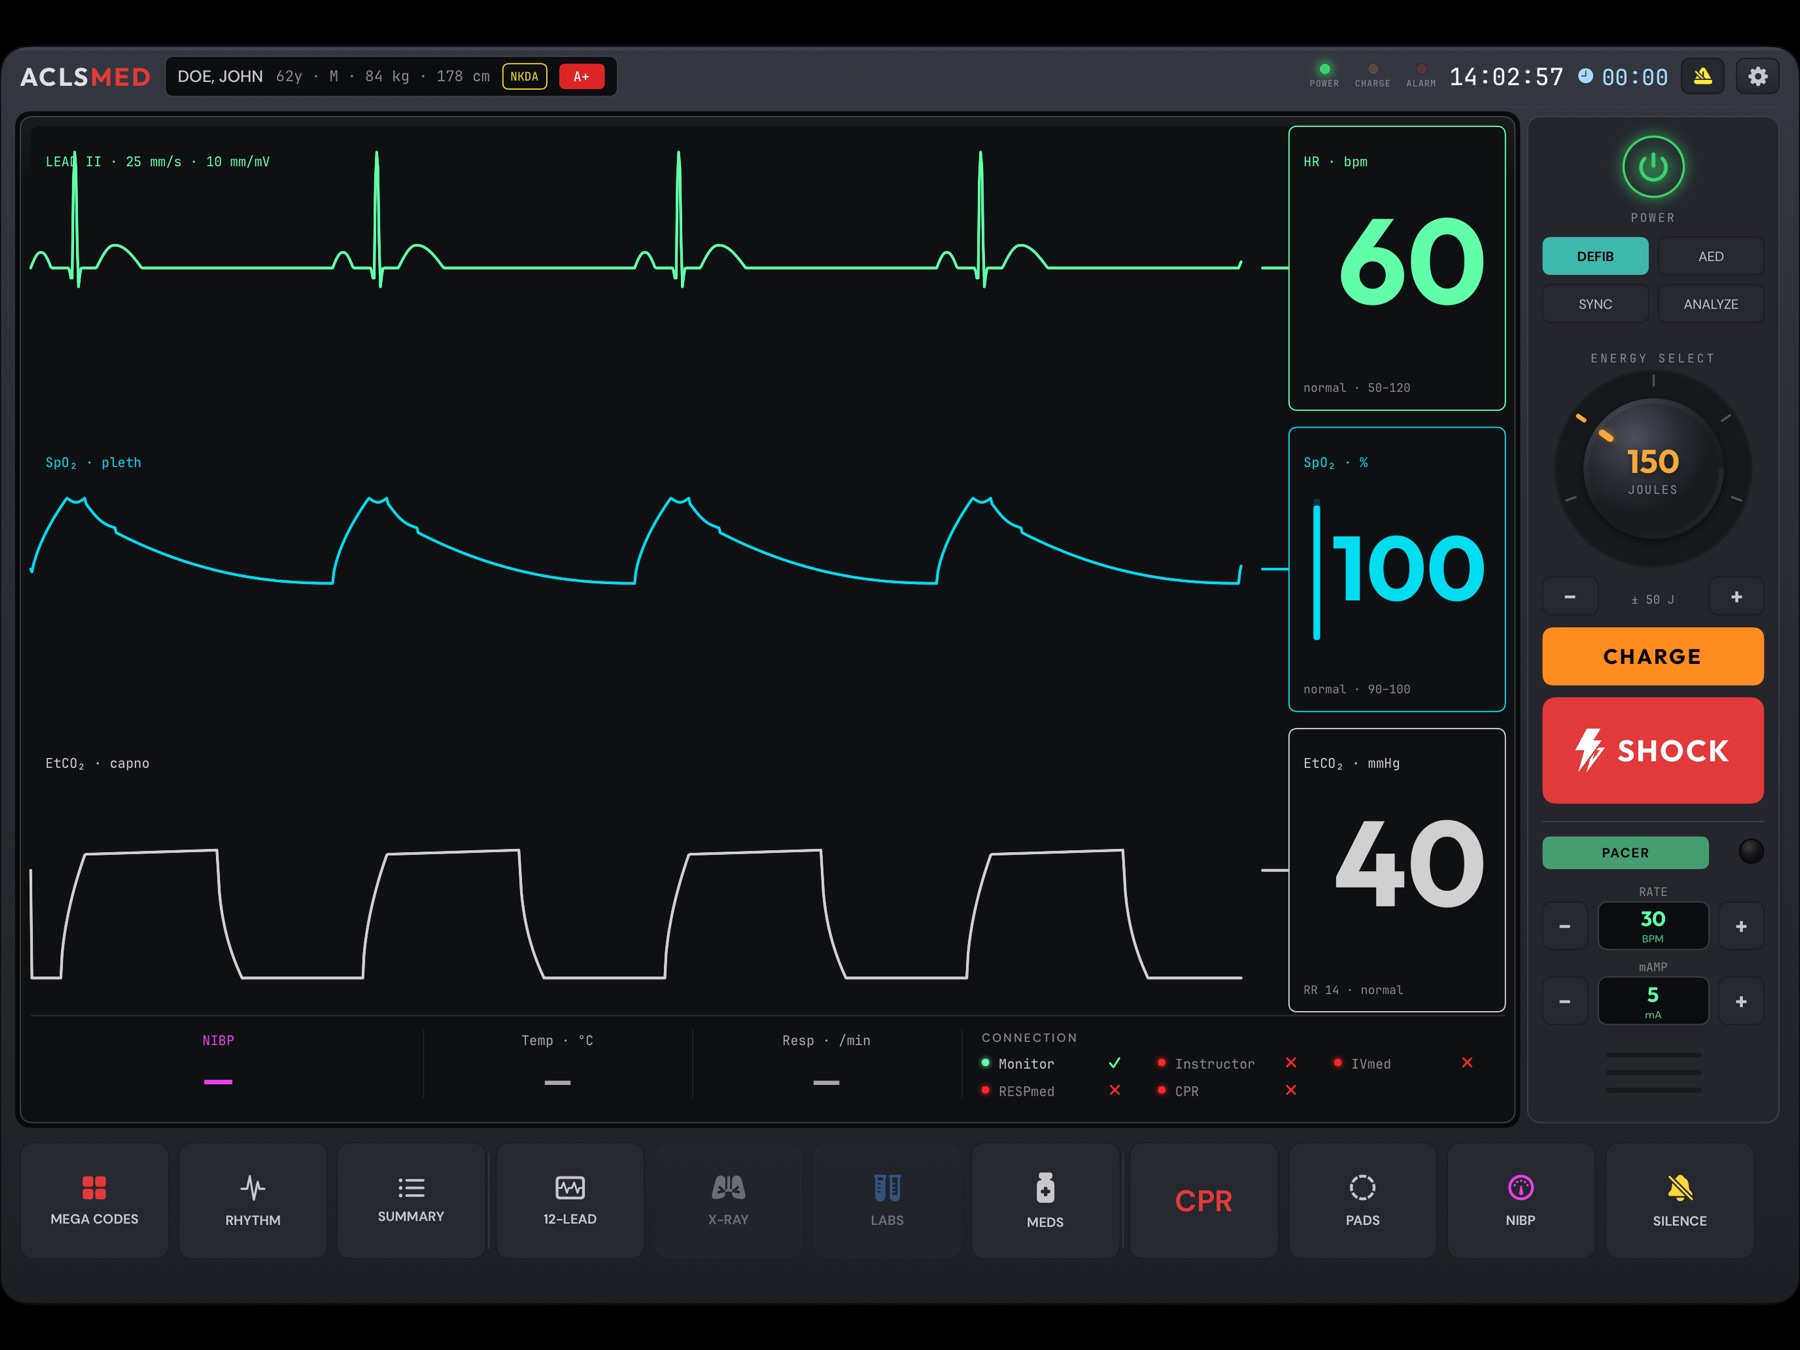1800x1350 pixels.
Task: Click the pacer rate value 30 BPM
Action: 1653,926
